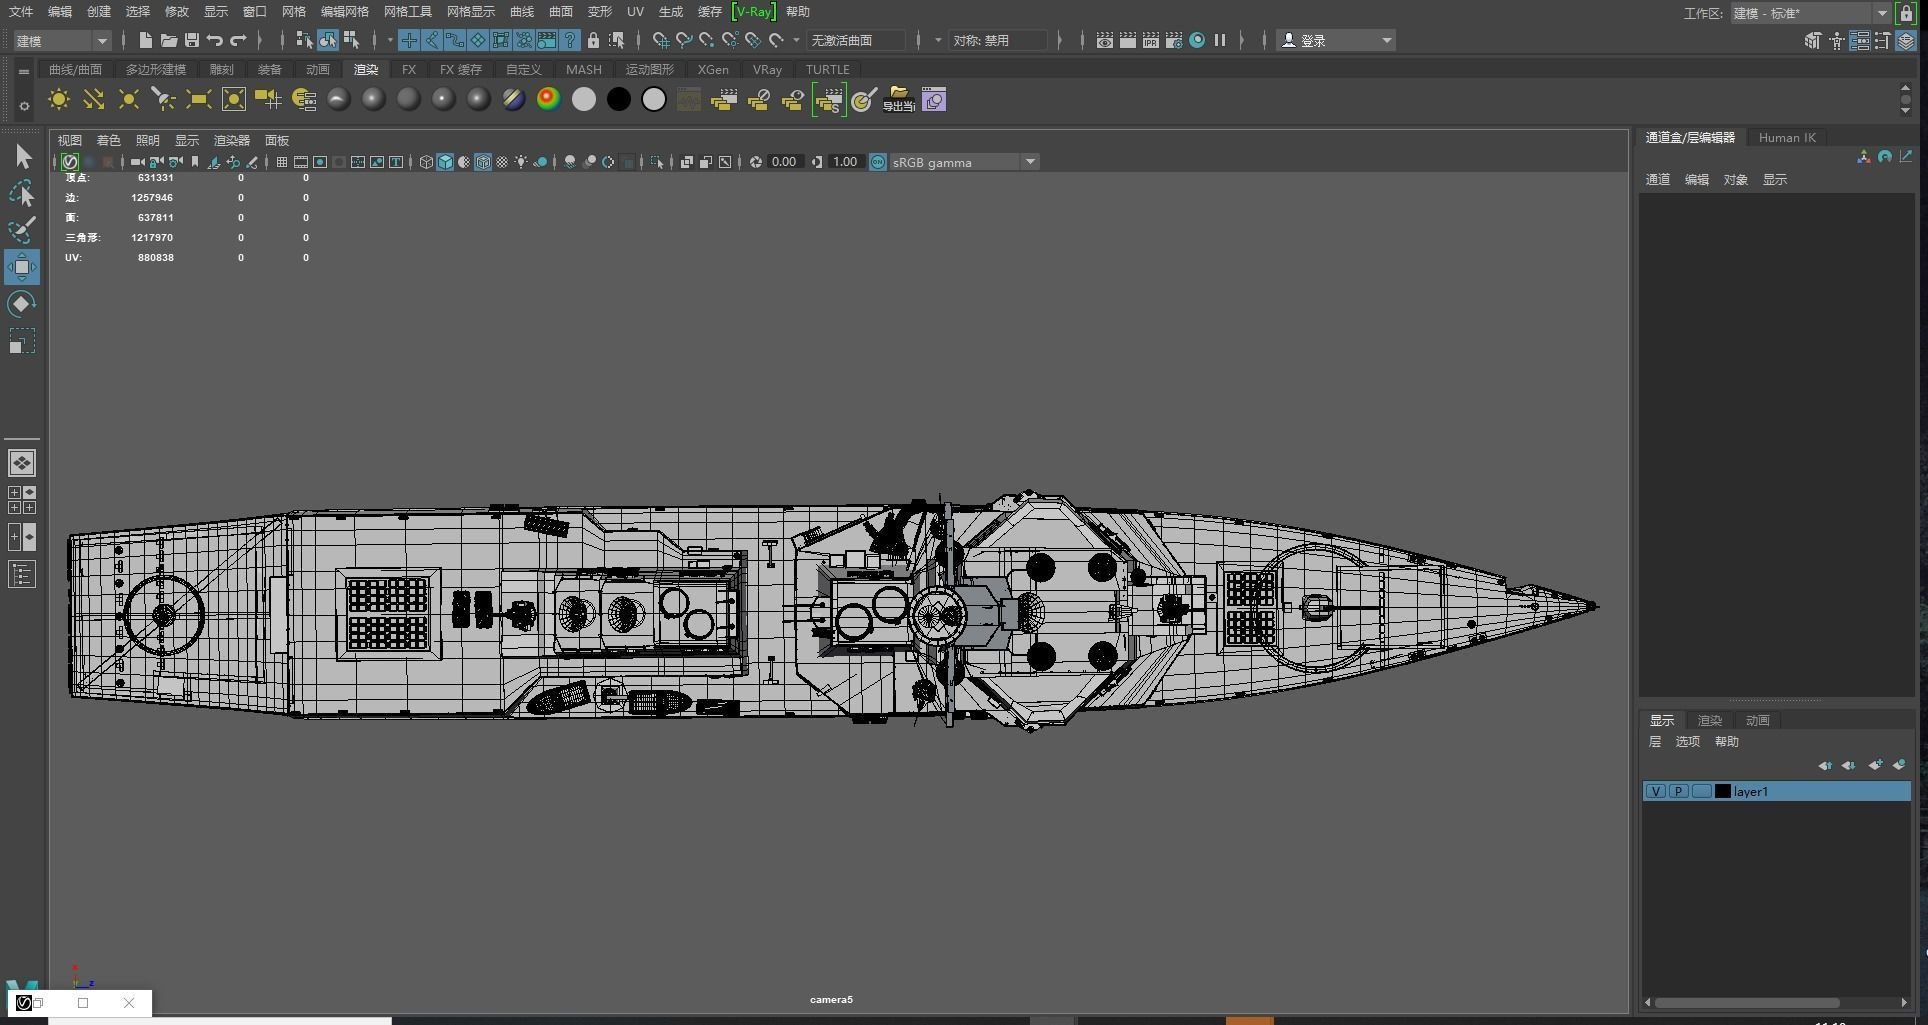Open the 登录 sign-in dropdown
Screen dimensions: 1928x1025
1336,40
